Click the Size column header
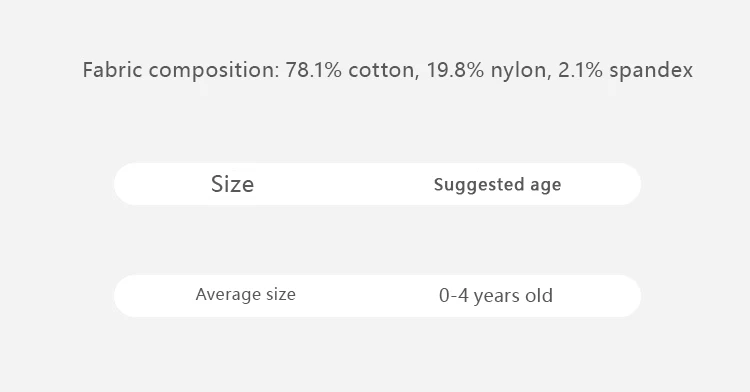750x392 pixels. tap(232, 184)
